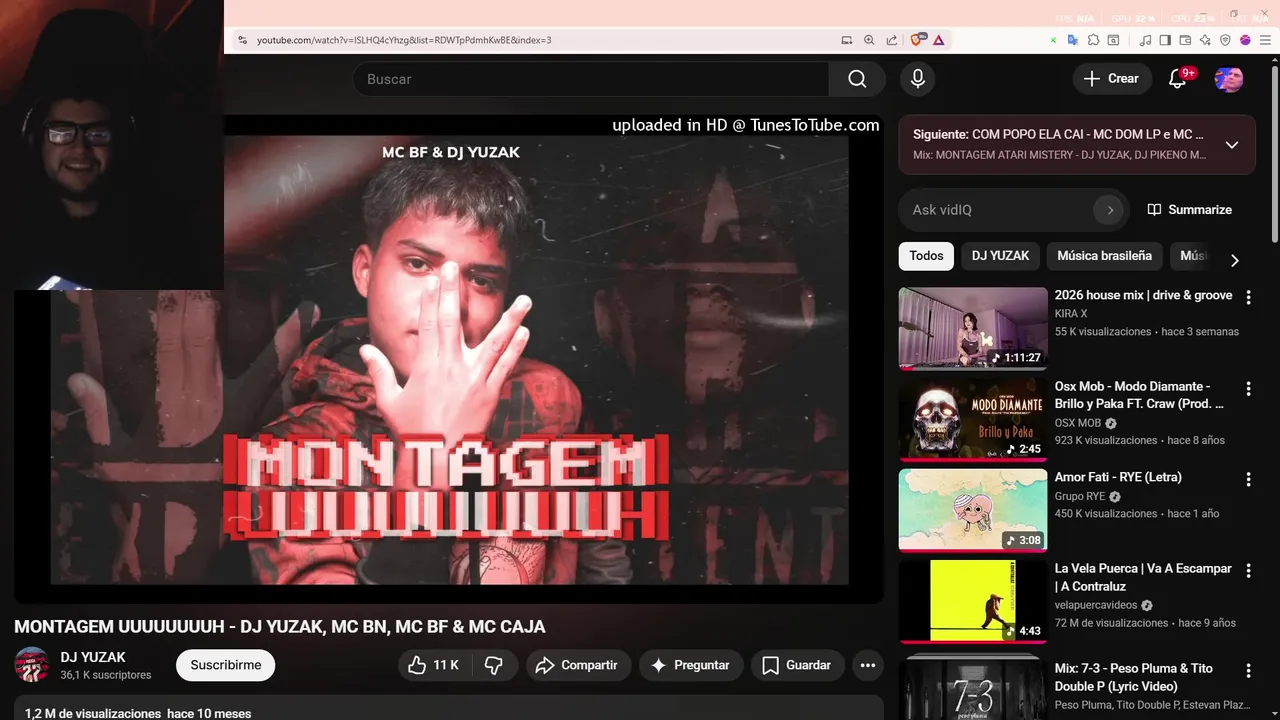Click the Suscribirme button
The width and height of the screenshot is (1280, 720).
pyautogui.click(x=226, y=665)
